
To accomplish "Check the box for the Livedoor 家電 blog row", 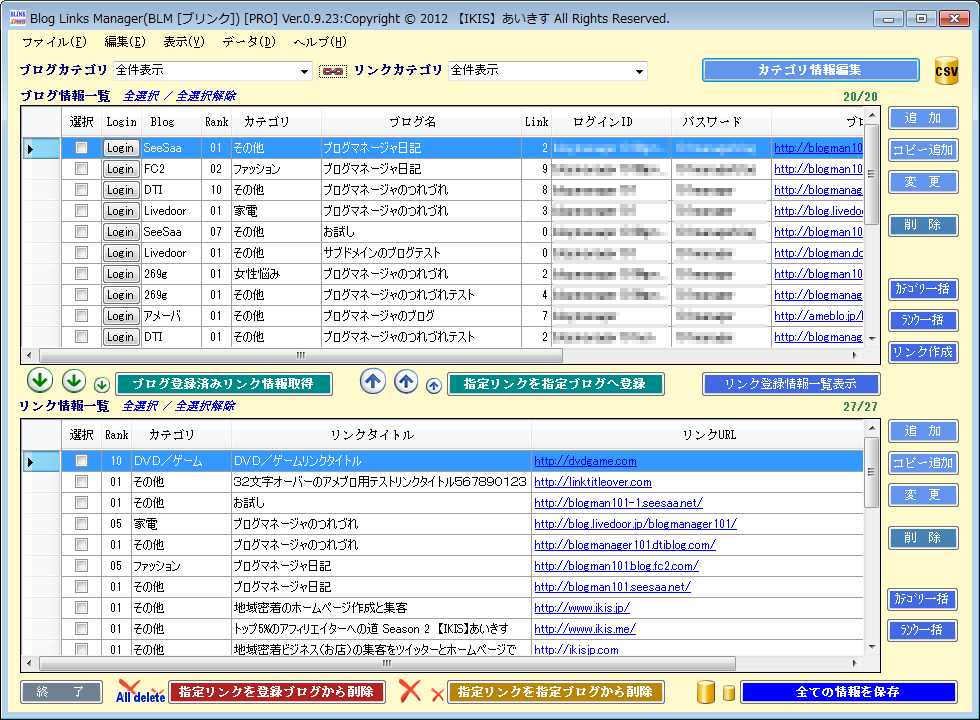I will coord(81,211).
